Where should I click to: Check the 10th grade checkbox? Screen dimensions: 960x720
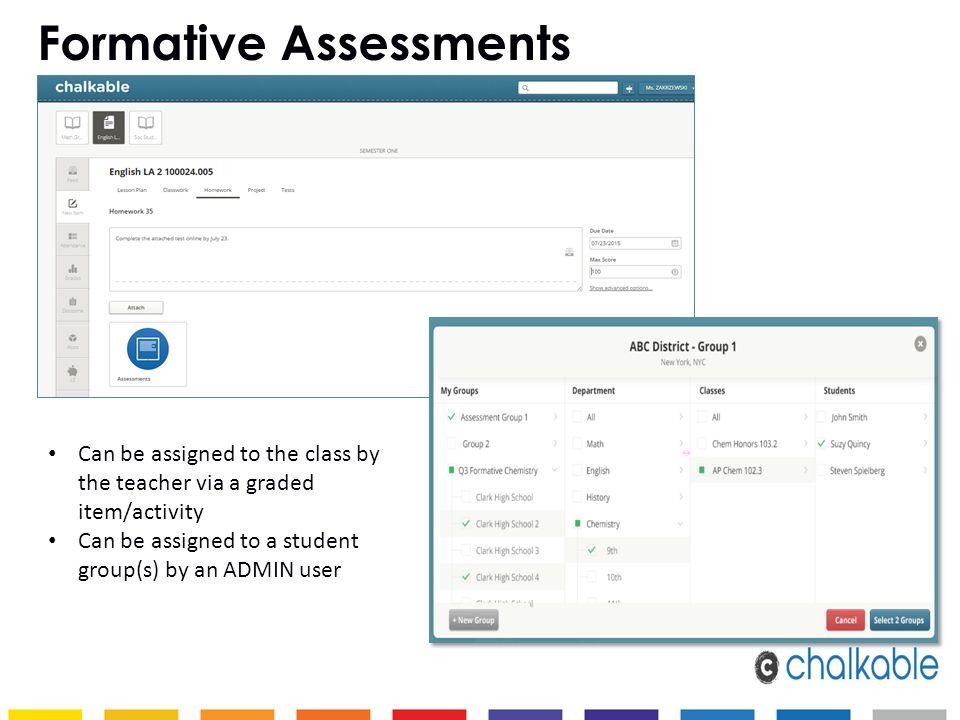(x=591, y=577)
